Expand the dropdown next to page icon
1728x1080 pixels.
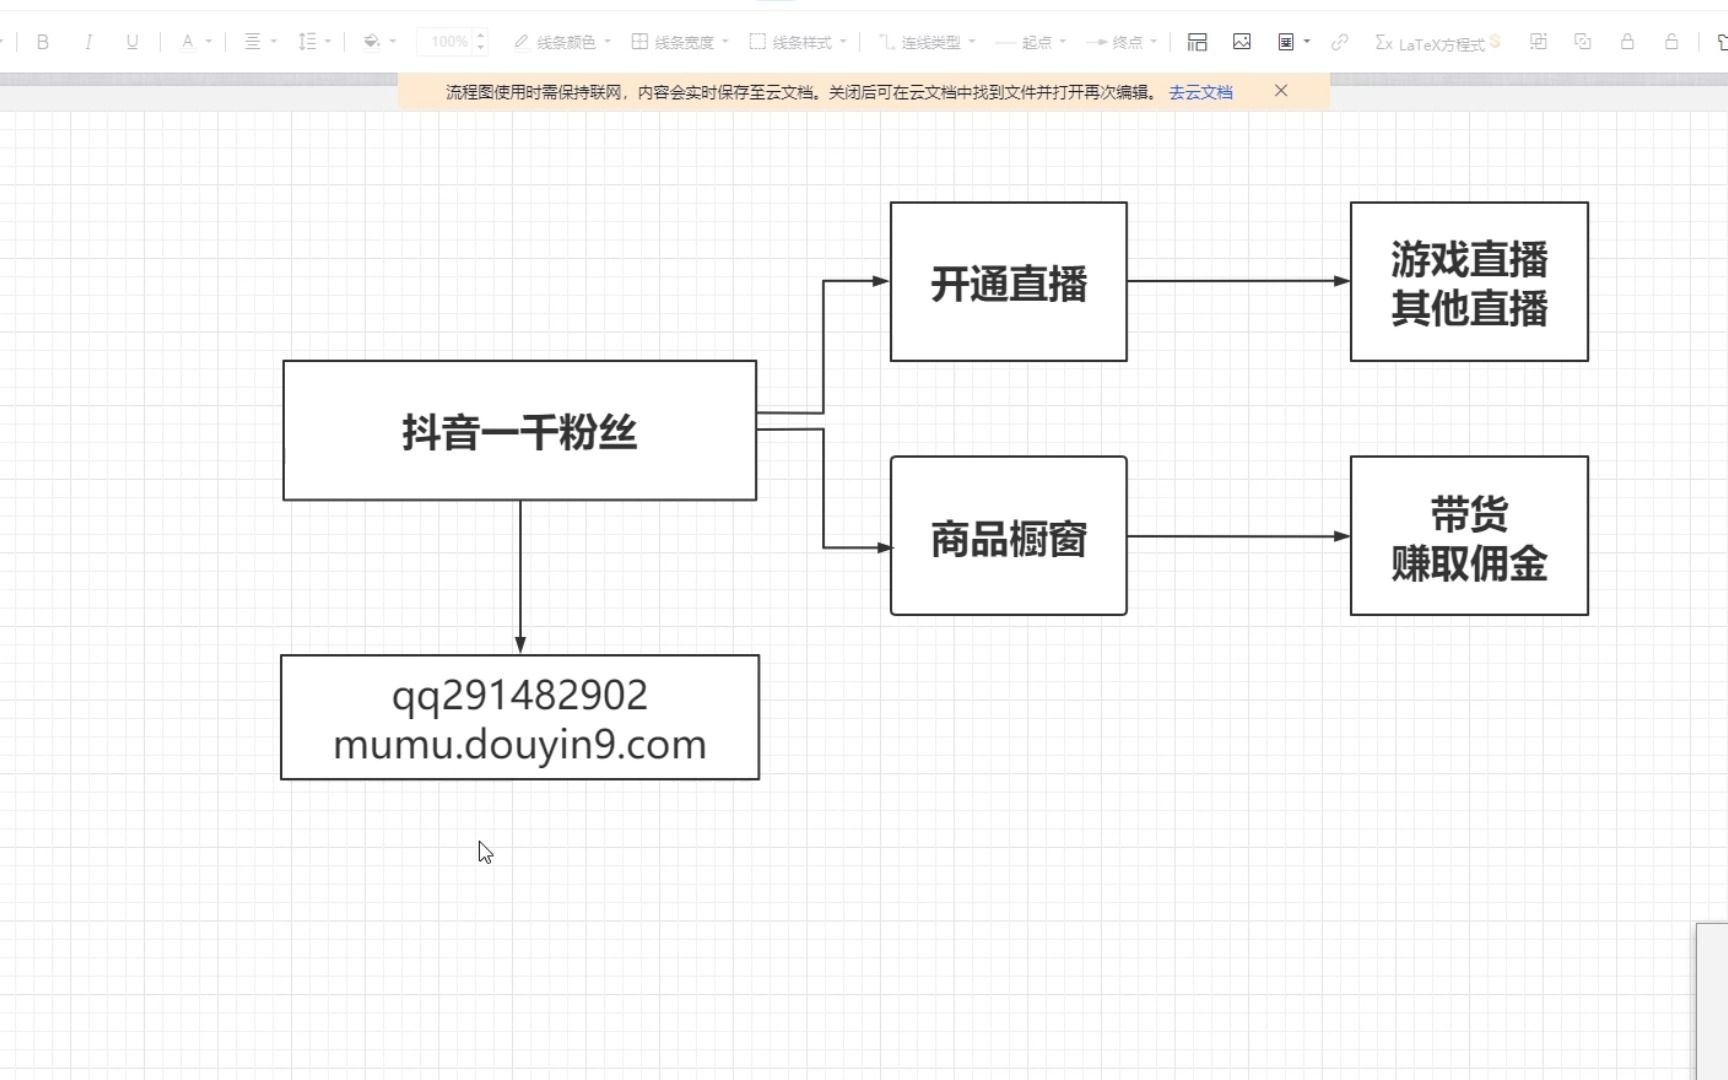click(x=1307, y=42)
